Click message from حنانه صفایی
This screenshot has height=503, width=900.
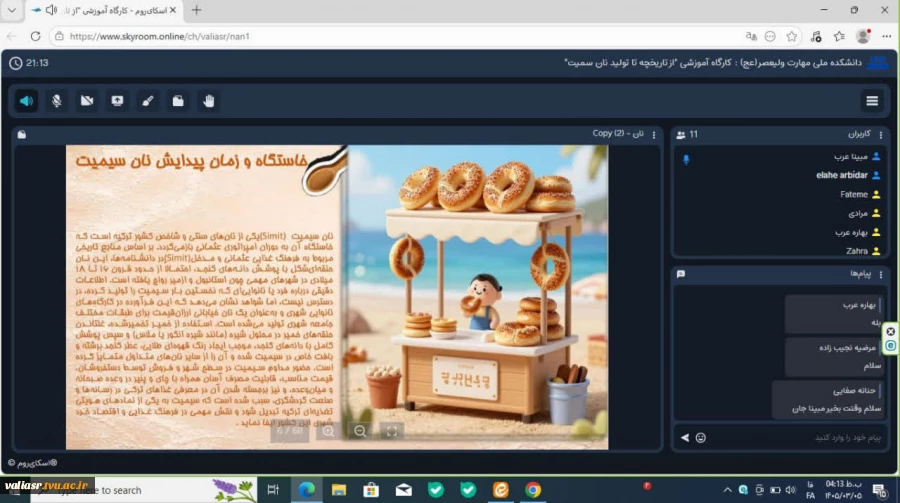click(827, 399)
